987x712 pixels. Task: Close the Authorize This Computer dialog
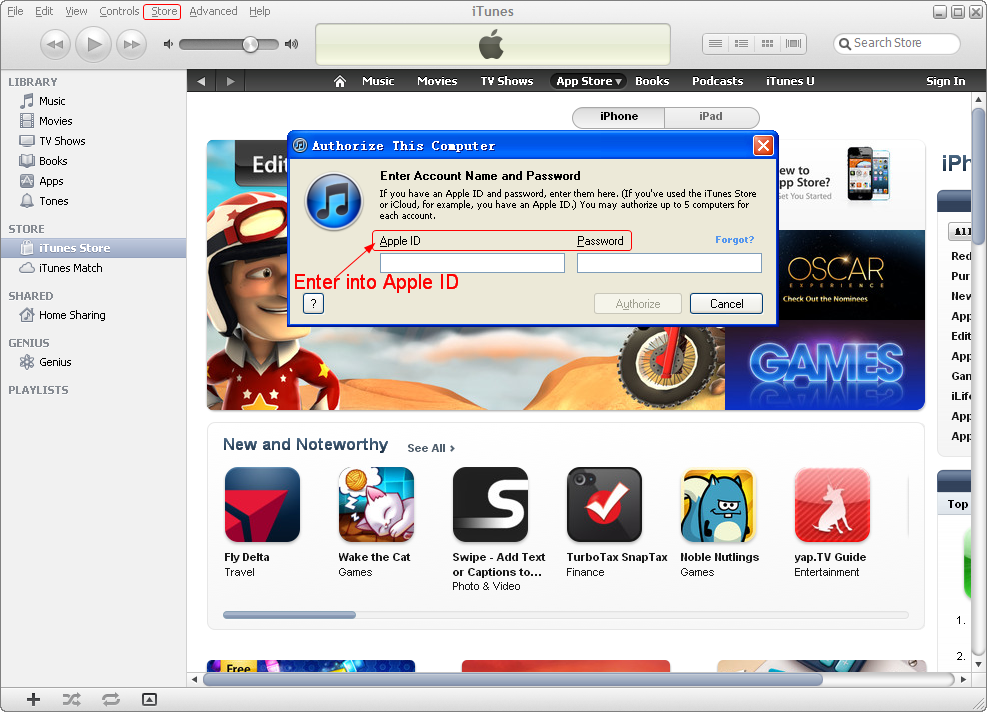(x=763, y=146)
